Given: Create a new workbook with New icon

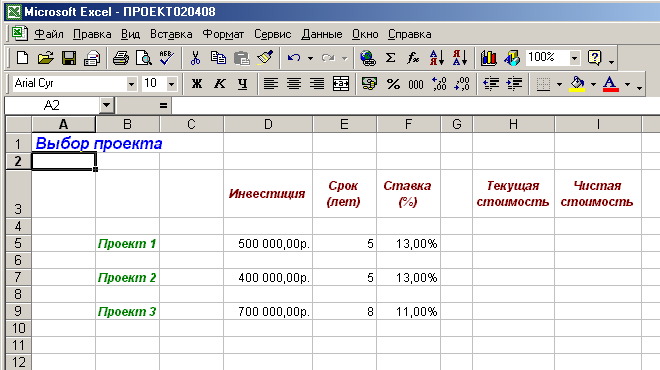Looking at the screenshot, I should click(x=22, y=58).
